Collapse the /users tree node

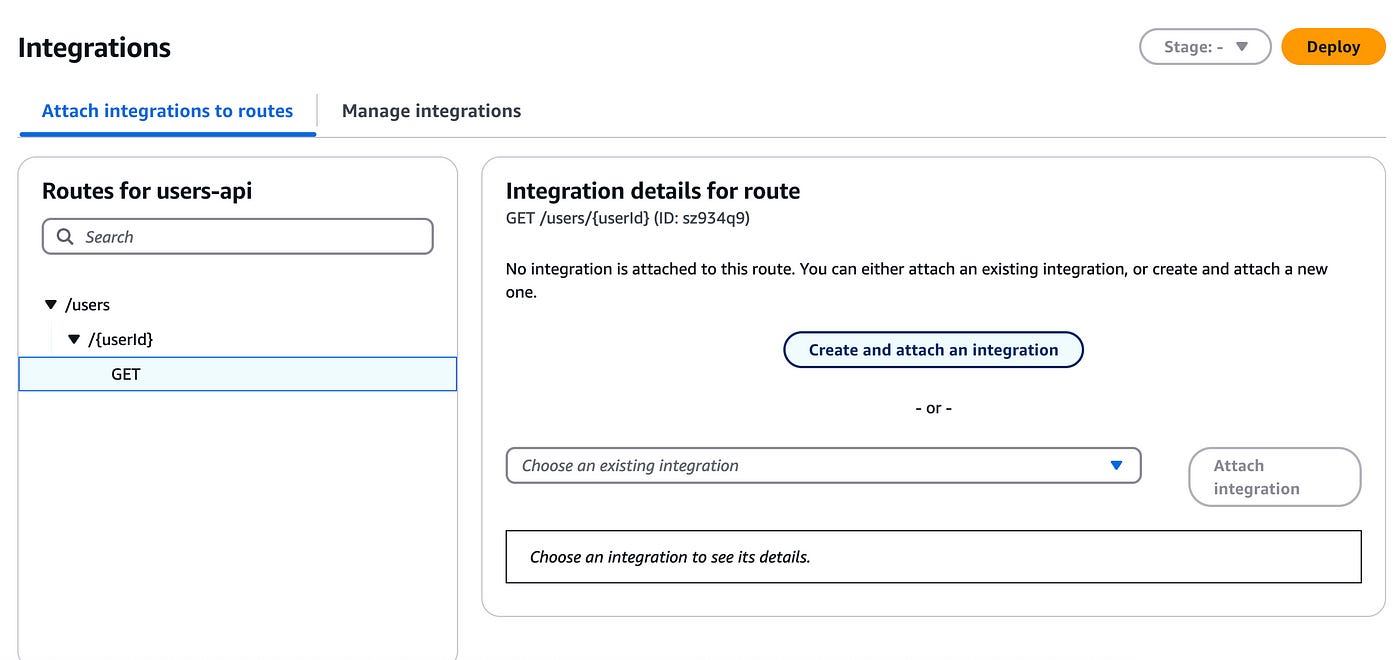point(51,305)
